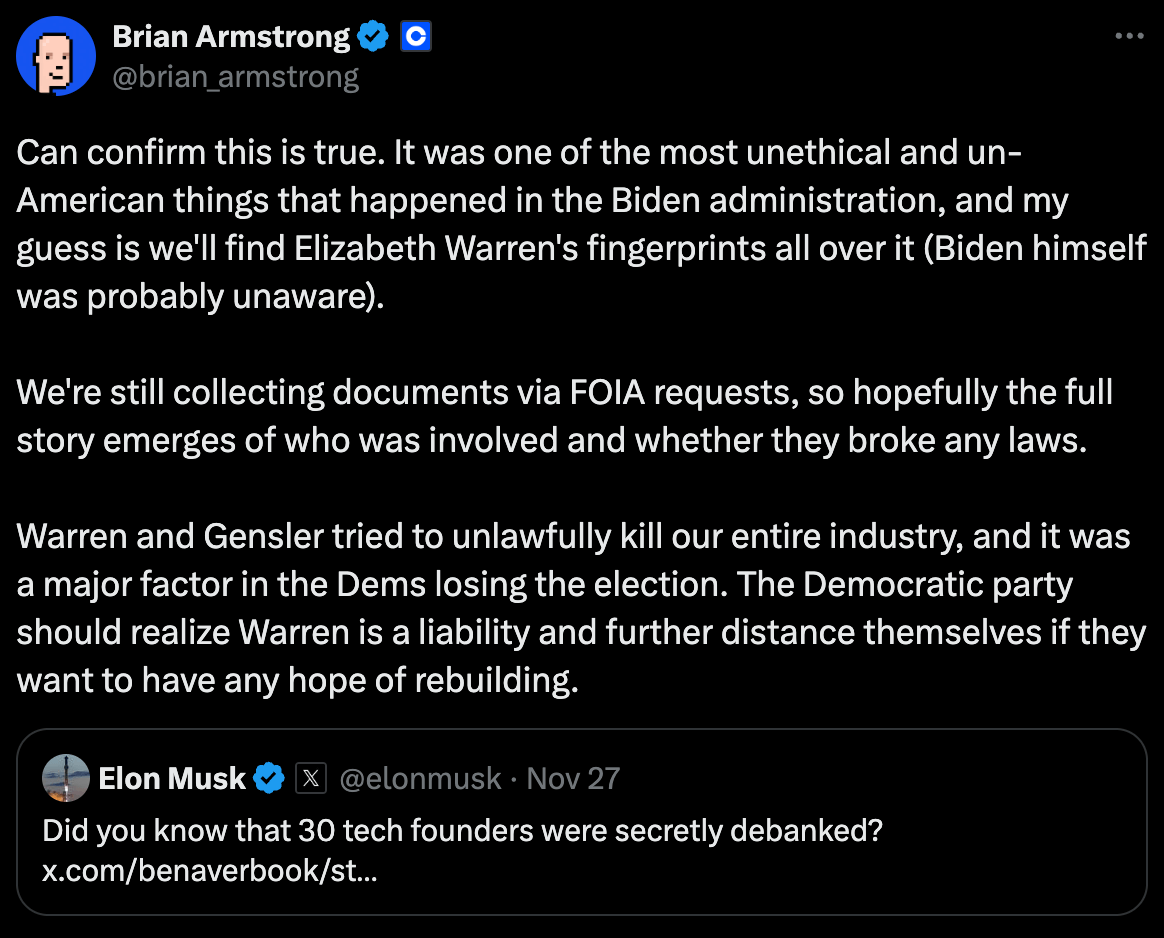Click the Coinbase affiliation badge
This screenshot has width=1164, height=938.
coord(414,37)
